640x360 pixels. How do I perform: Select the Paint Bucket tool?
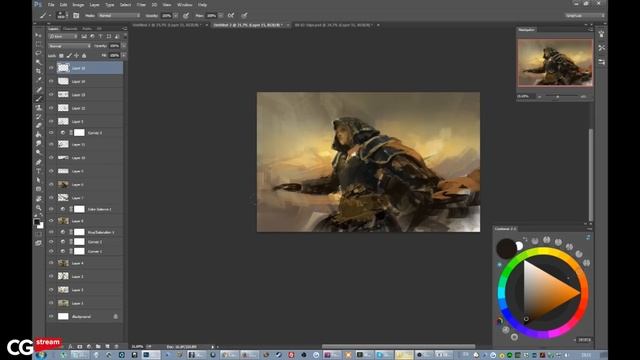(39, 134)
